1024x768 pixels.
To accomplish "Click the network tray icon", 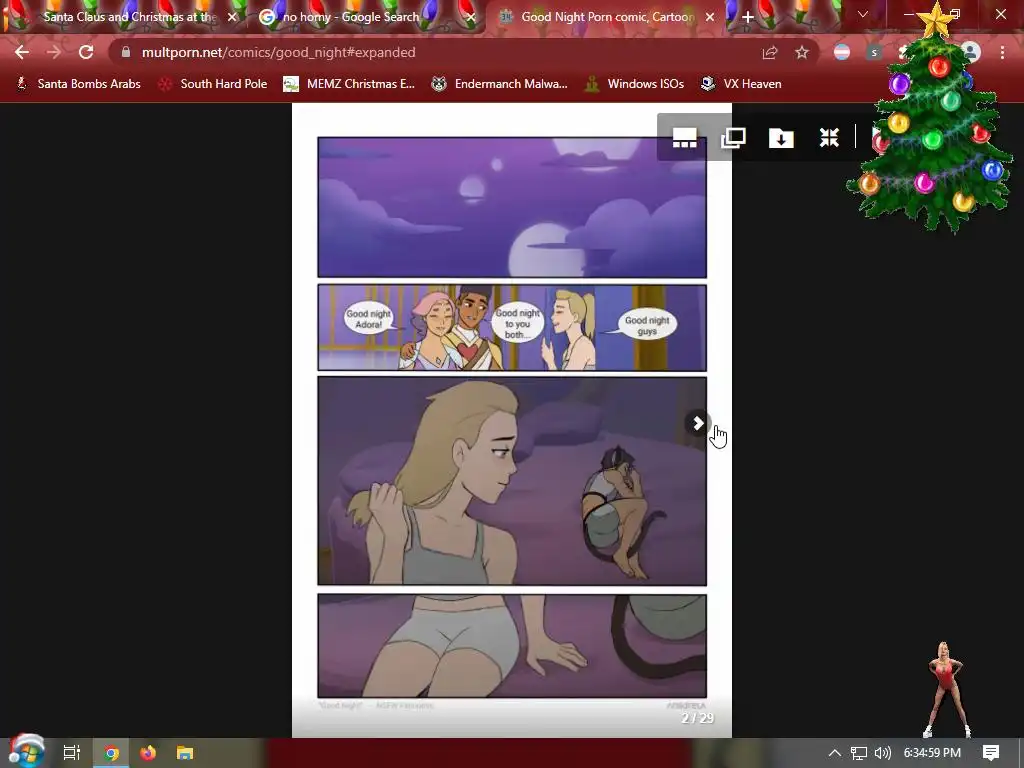I will coord(859,753).
